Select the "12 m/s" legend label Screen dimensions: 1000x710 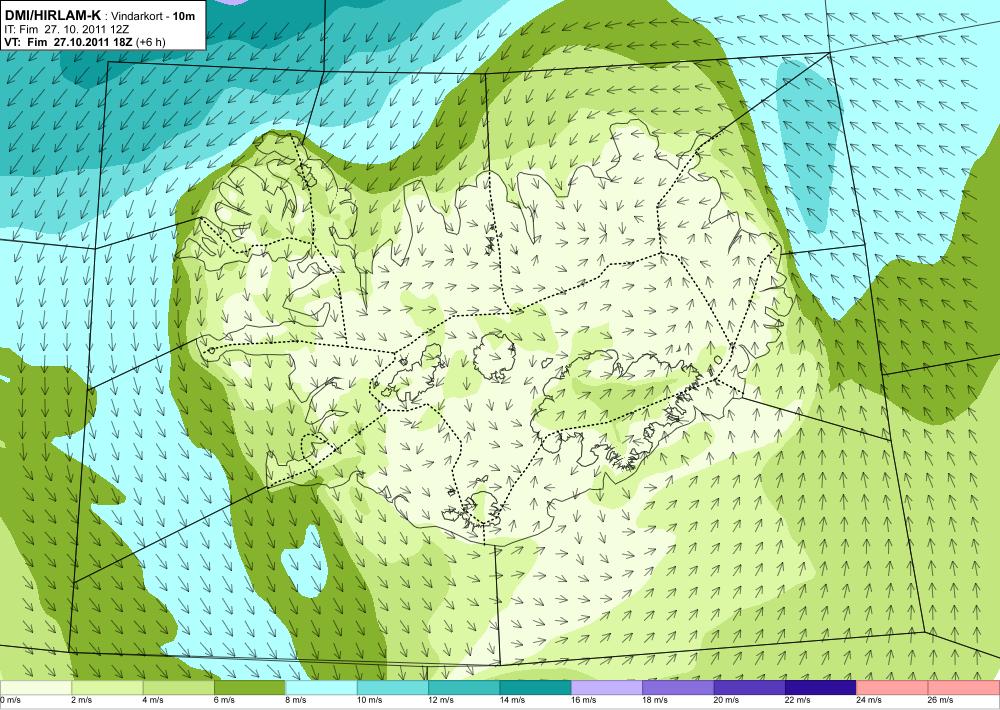tap(441, 700)
